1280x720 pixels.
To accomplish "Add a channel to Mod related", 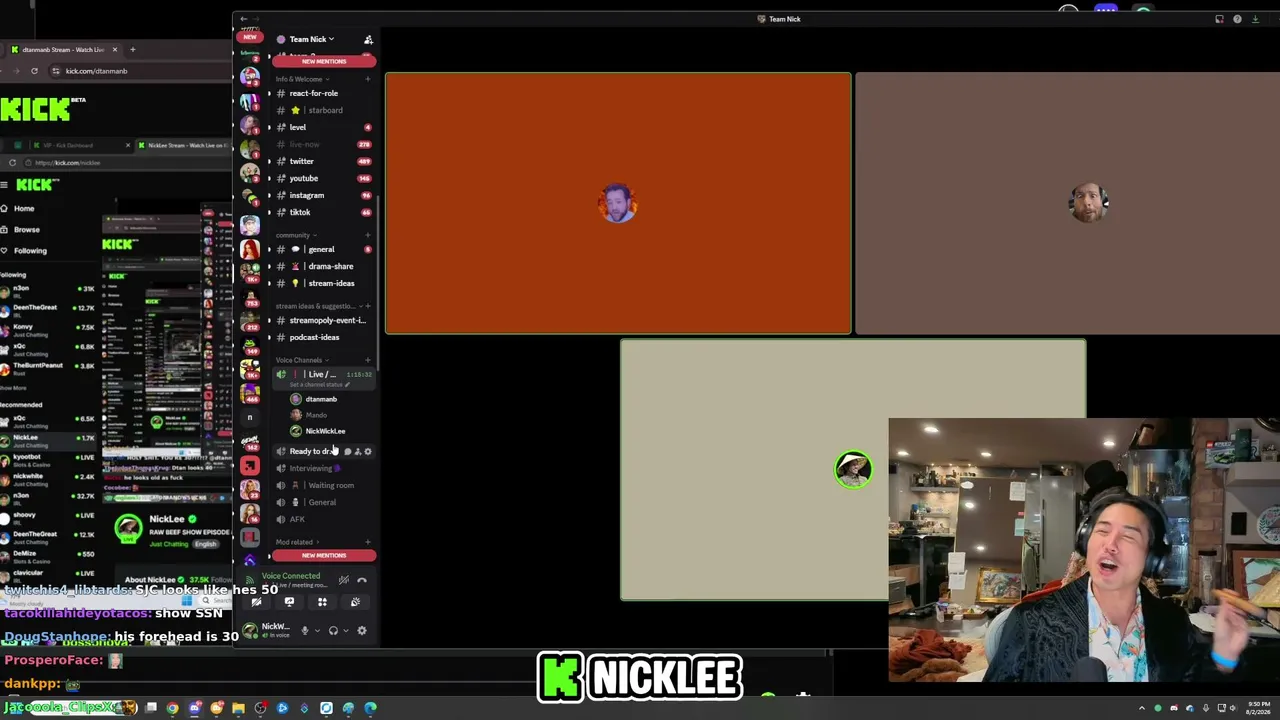I will pyautogui.click(x=368, y=542).
